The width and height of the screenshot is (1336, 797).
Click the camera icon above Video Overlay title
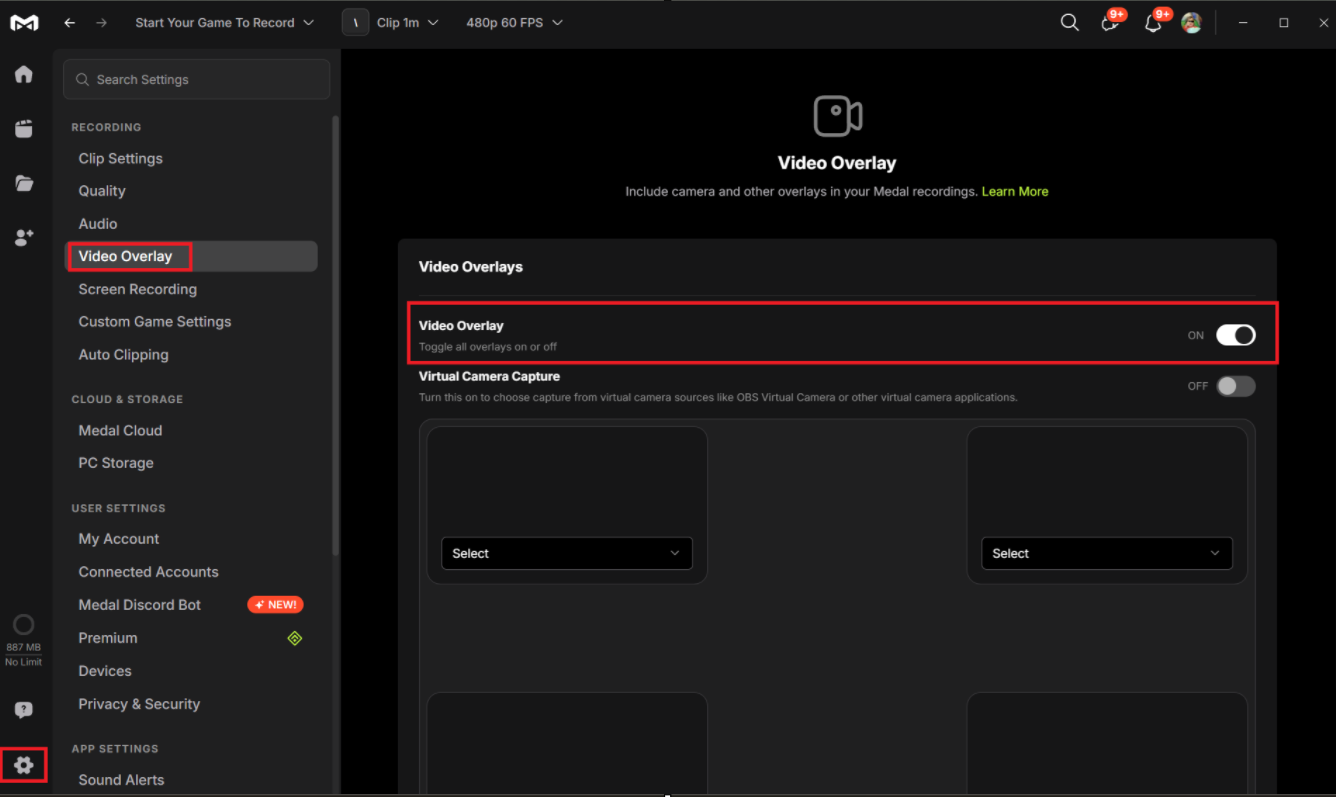point(838,116)
